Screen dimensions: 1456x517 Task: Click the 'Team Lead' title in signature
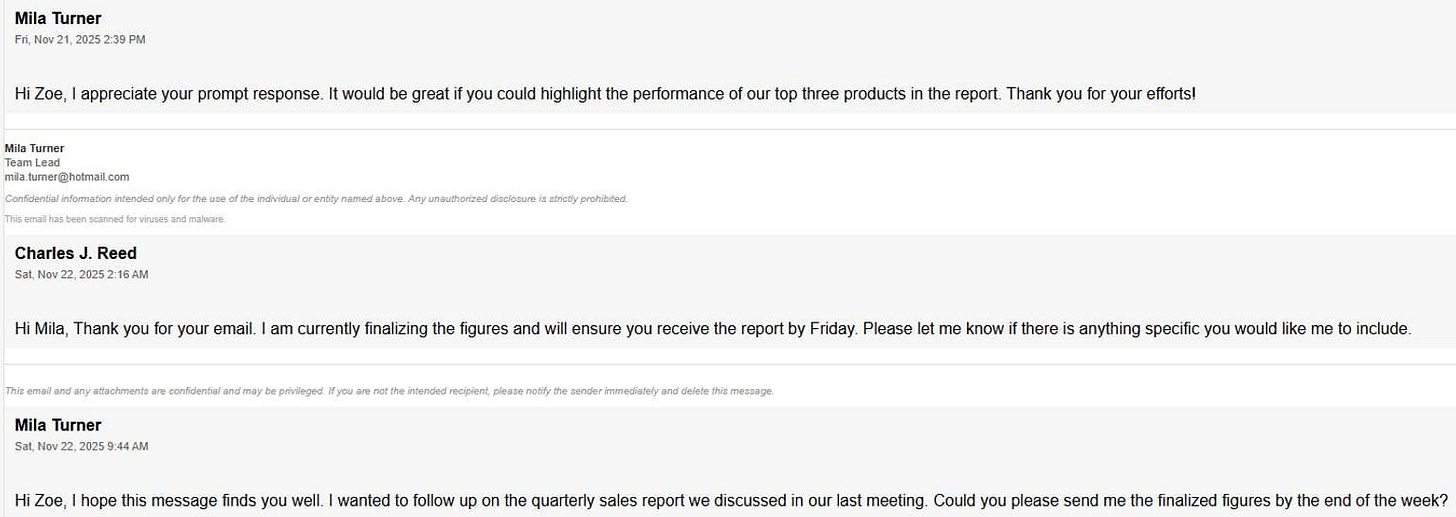tap(32, 163)
